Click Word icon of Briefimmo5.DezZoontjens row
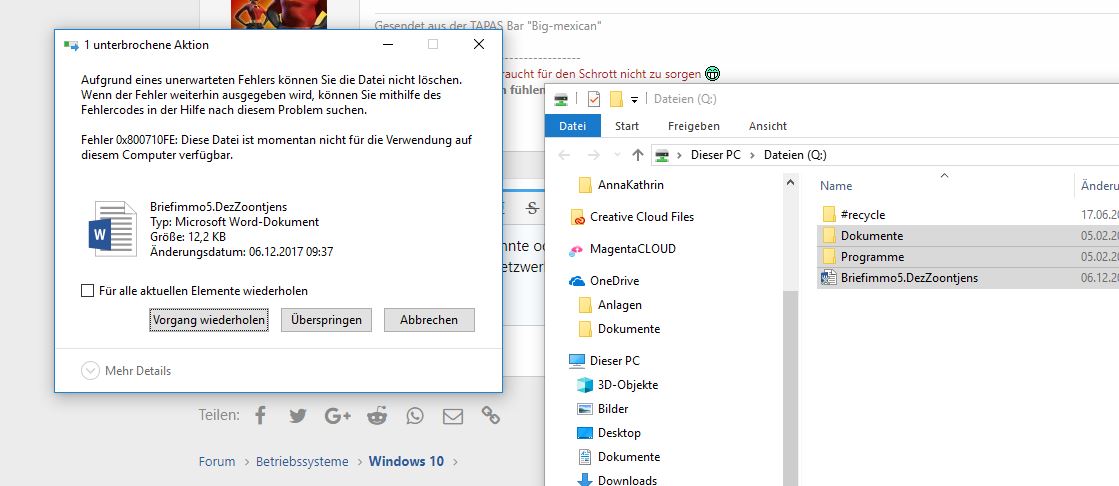 [x=829, y=278]
